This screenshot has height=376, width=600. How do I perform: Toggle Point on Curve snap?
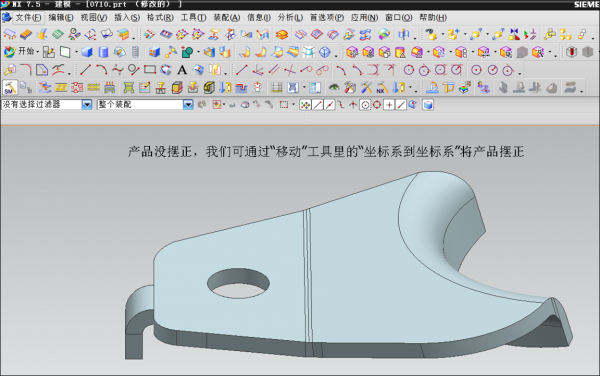[x=401, y=105]
